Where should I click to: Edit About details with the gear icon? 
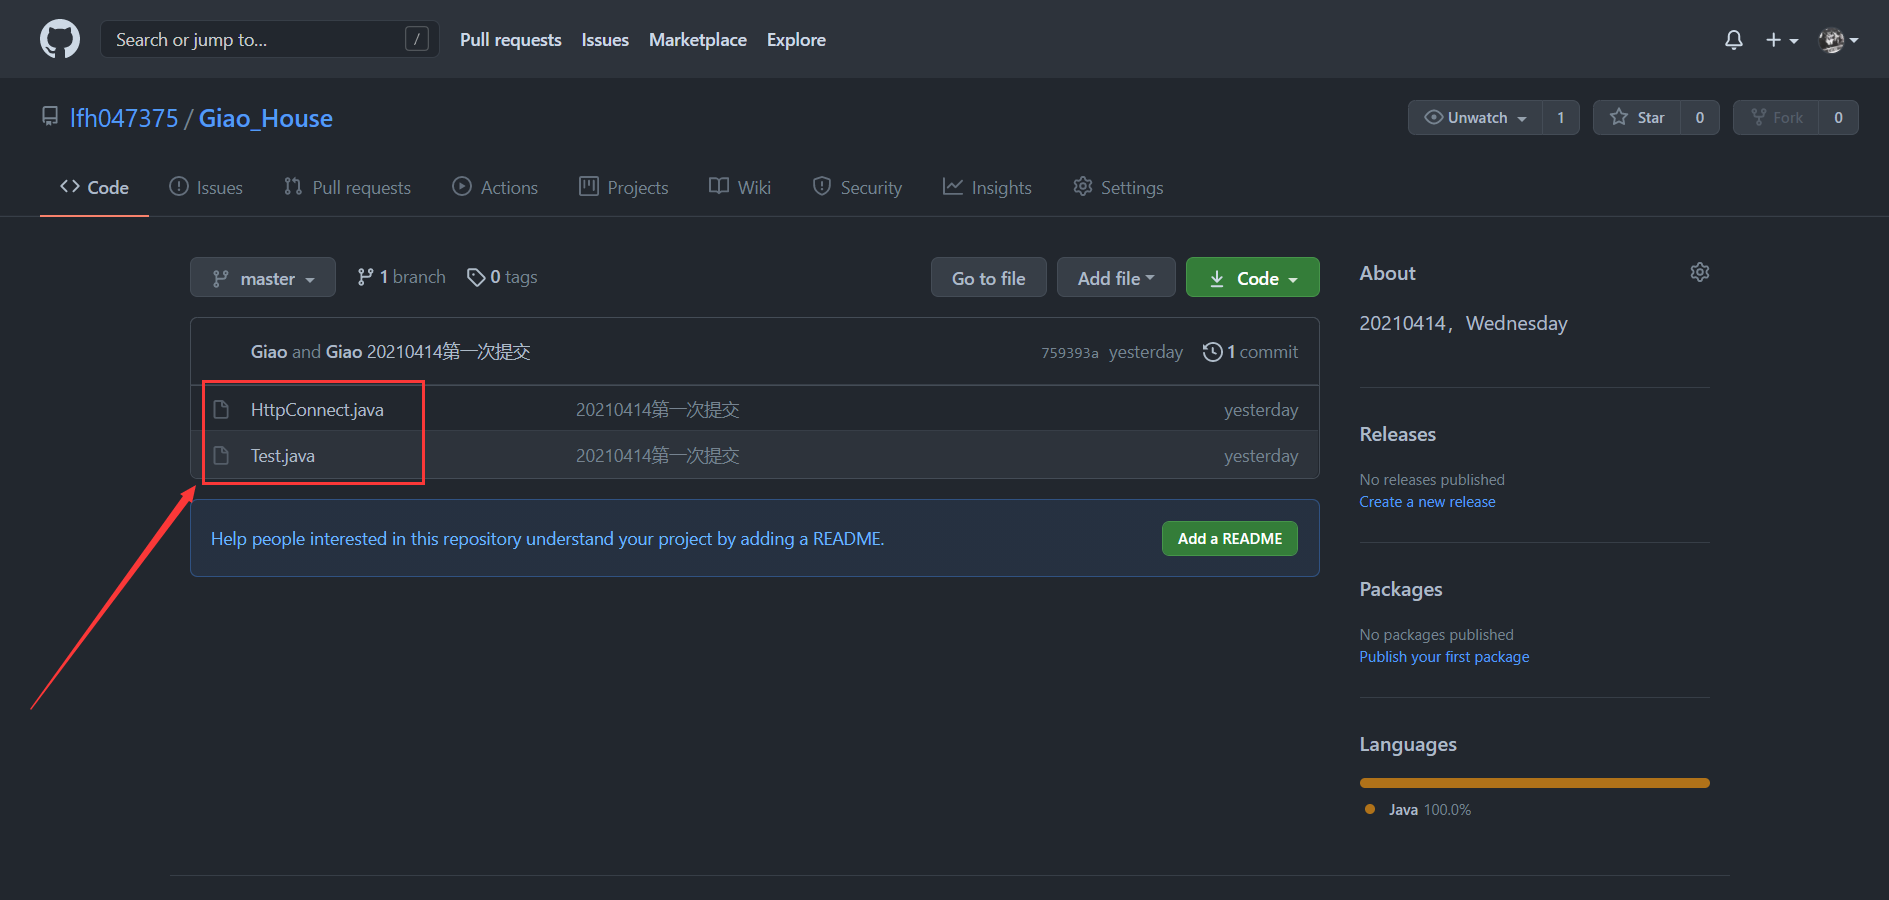(1700, 272)
